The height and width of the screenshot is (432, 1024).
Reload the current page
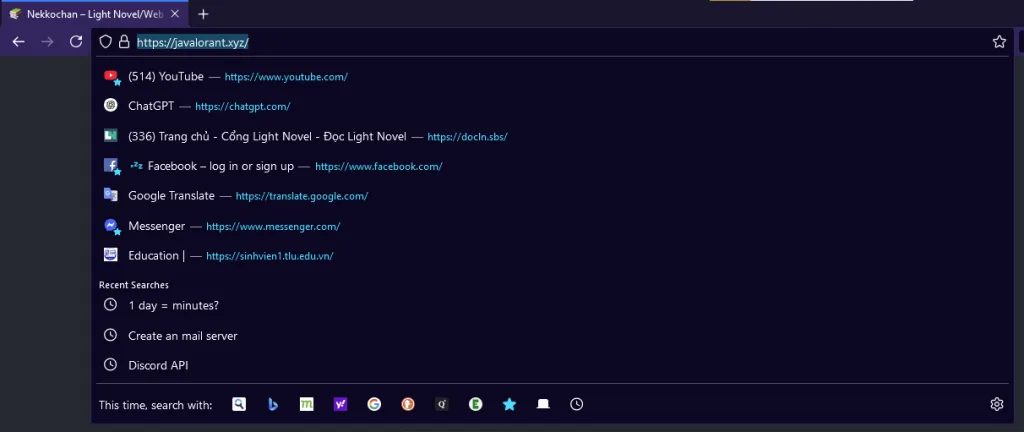76,42
